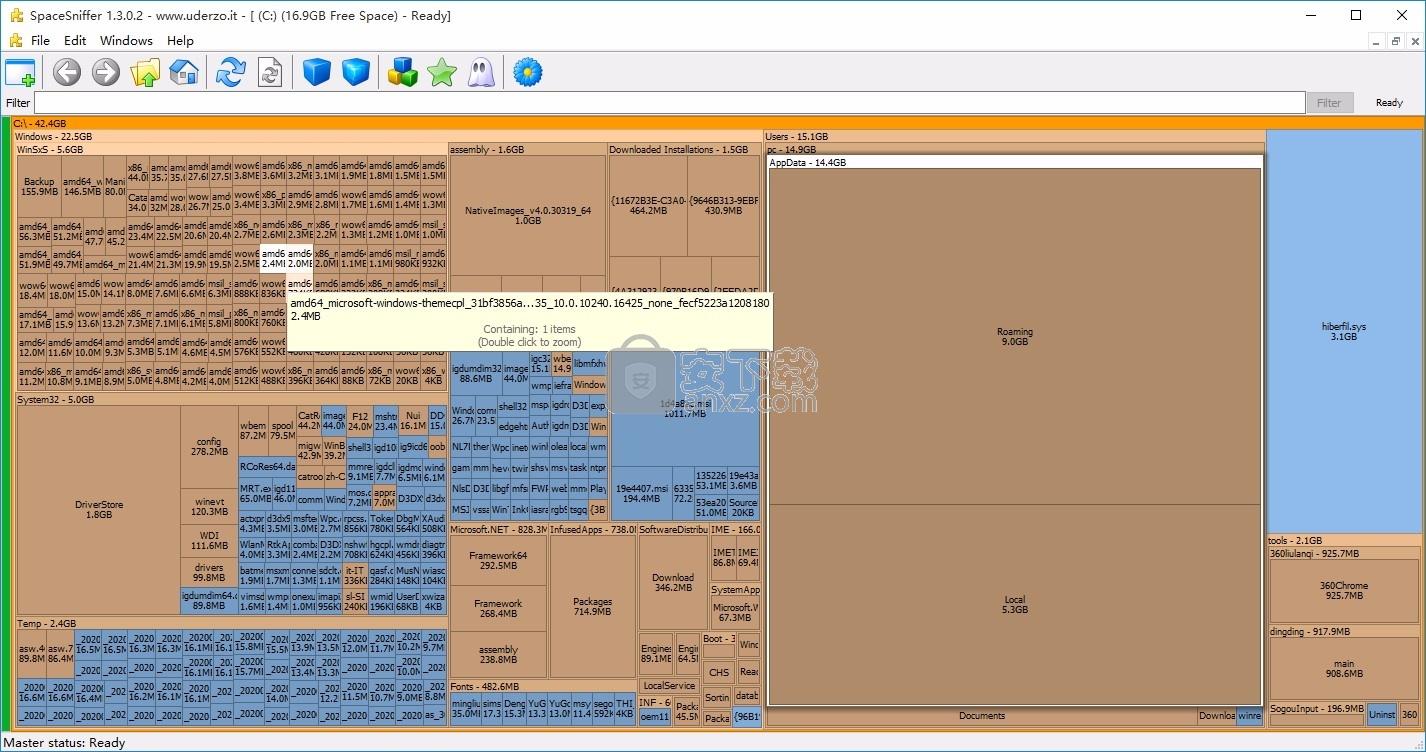Select the config 278.2MB folder

(209, 447)
